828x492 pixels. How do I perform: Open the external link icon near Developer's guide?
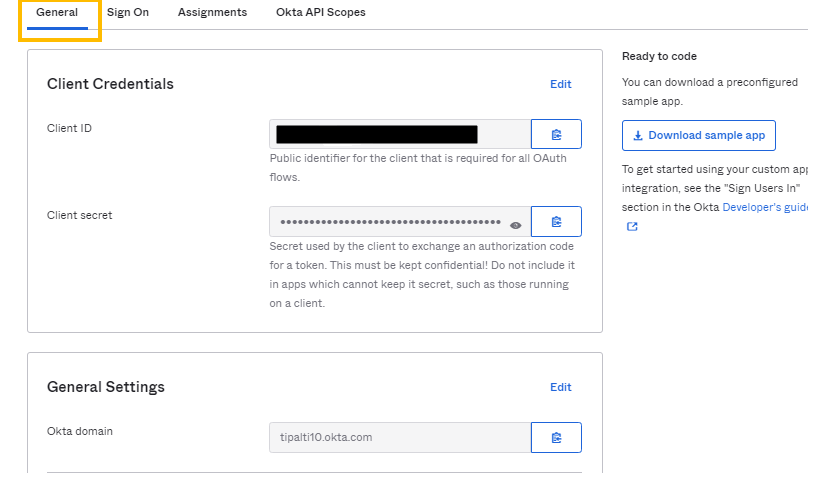click(632, 227)
